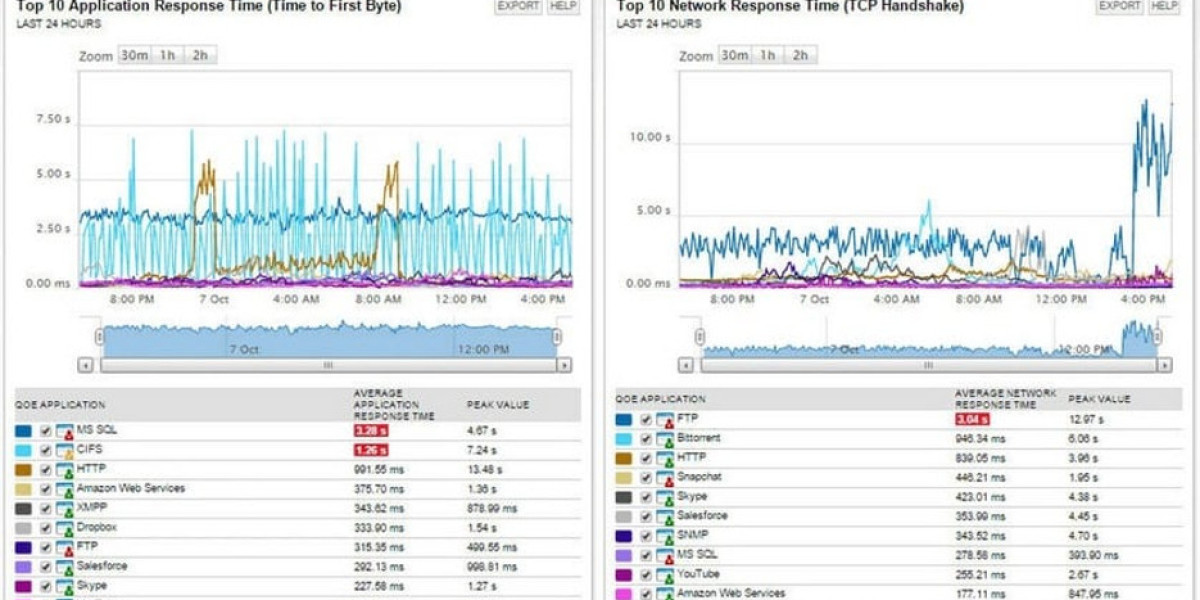Click EXPORT on the Application Response Time panel
The height and width of the screenshot is (600, 1200).
518,6
